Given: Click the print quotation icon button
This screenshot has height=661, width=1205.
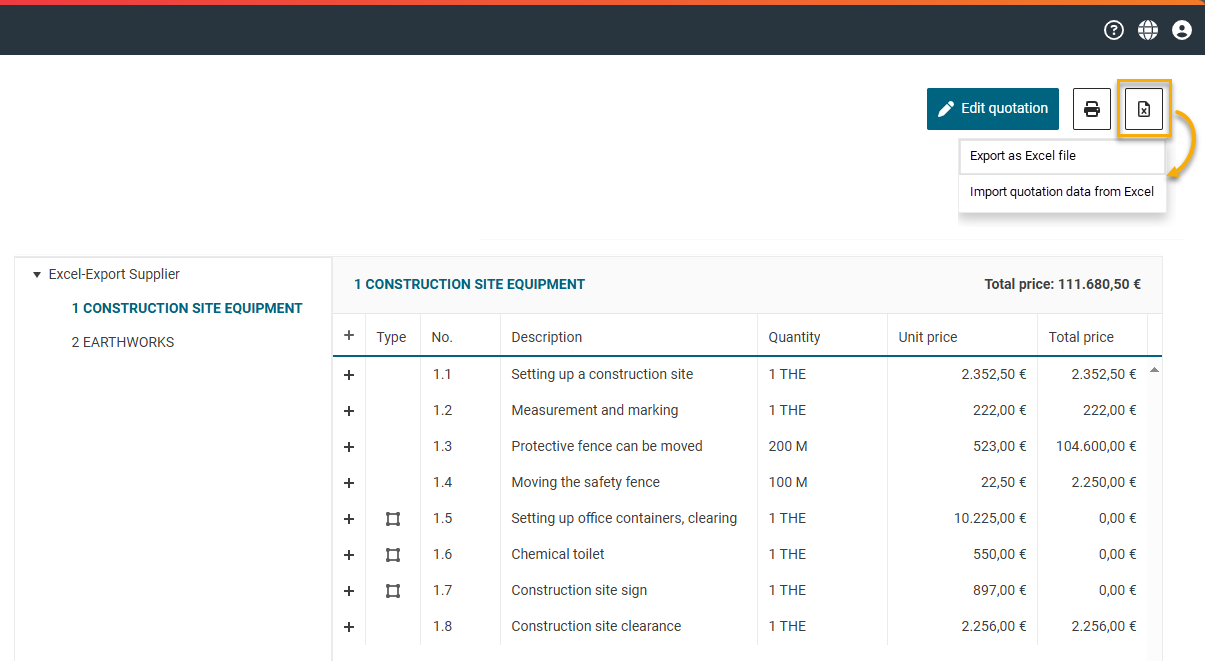Looking at the screenshot, I should (x=1092, y=109).
